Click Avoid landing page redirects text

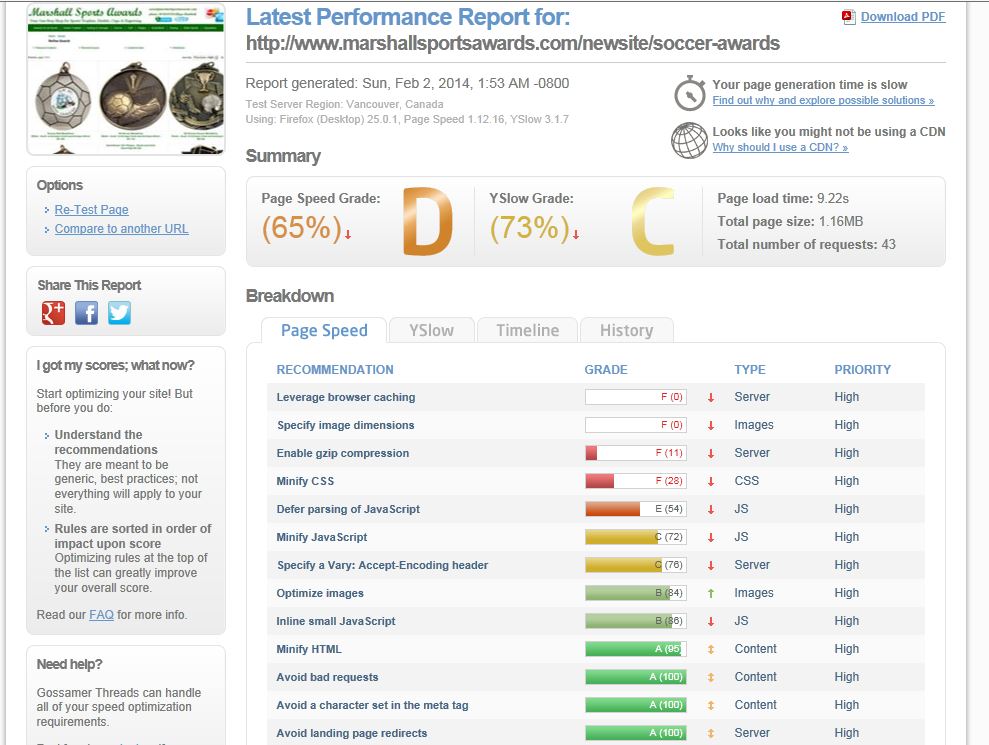pyautogui.click(x=351, y=733)
